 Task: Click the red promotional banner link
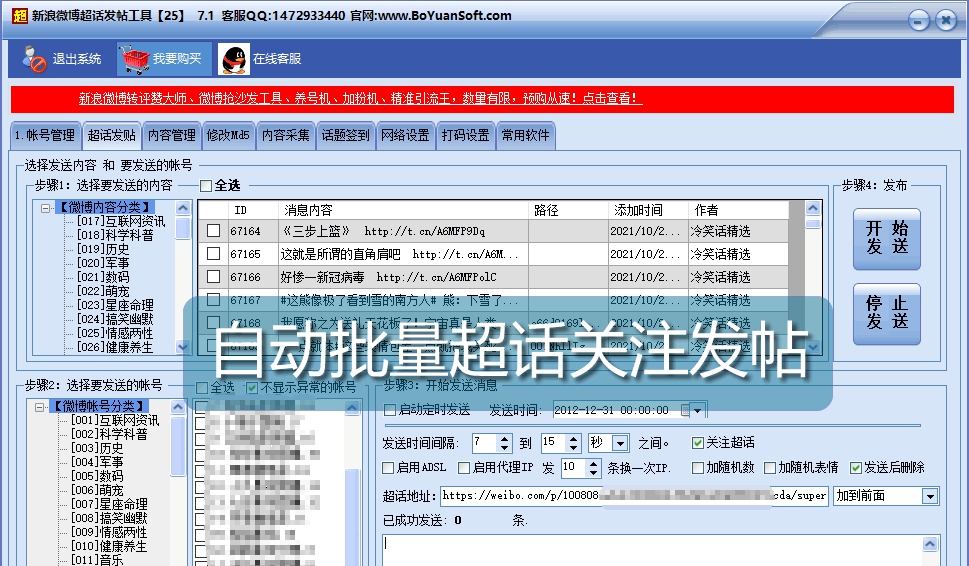point(360,98)
